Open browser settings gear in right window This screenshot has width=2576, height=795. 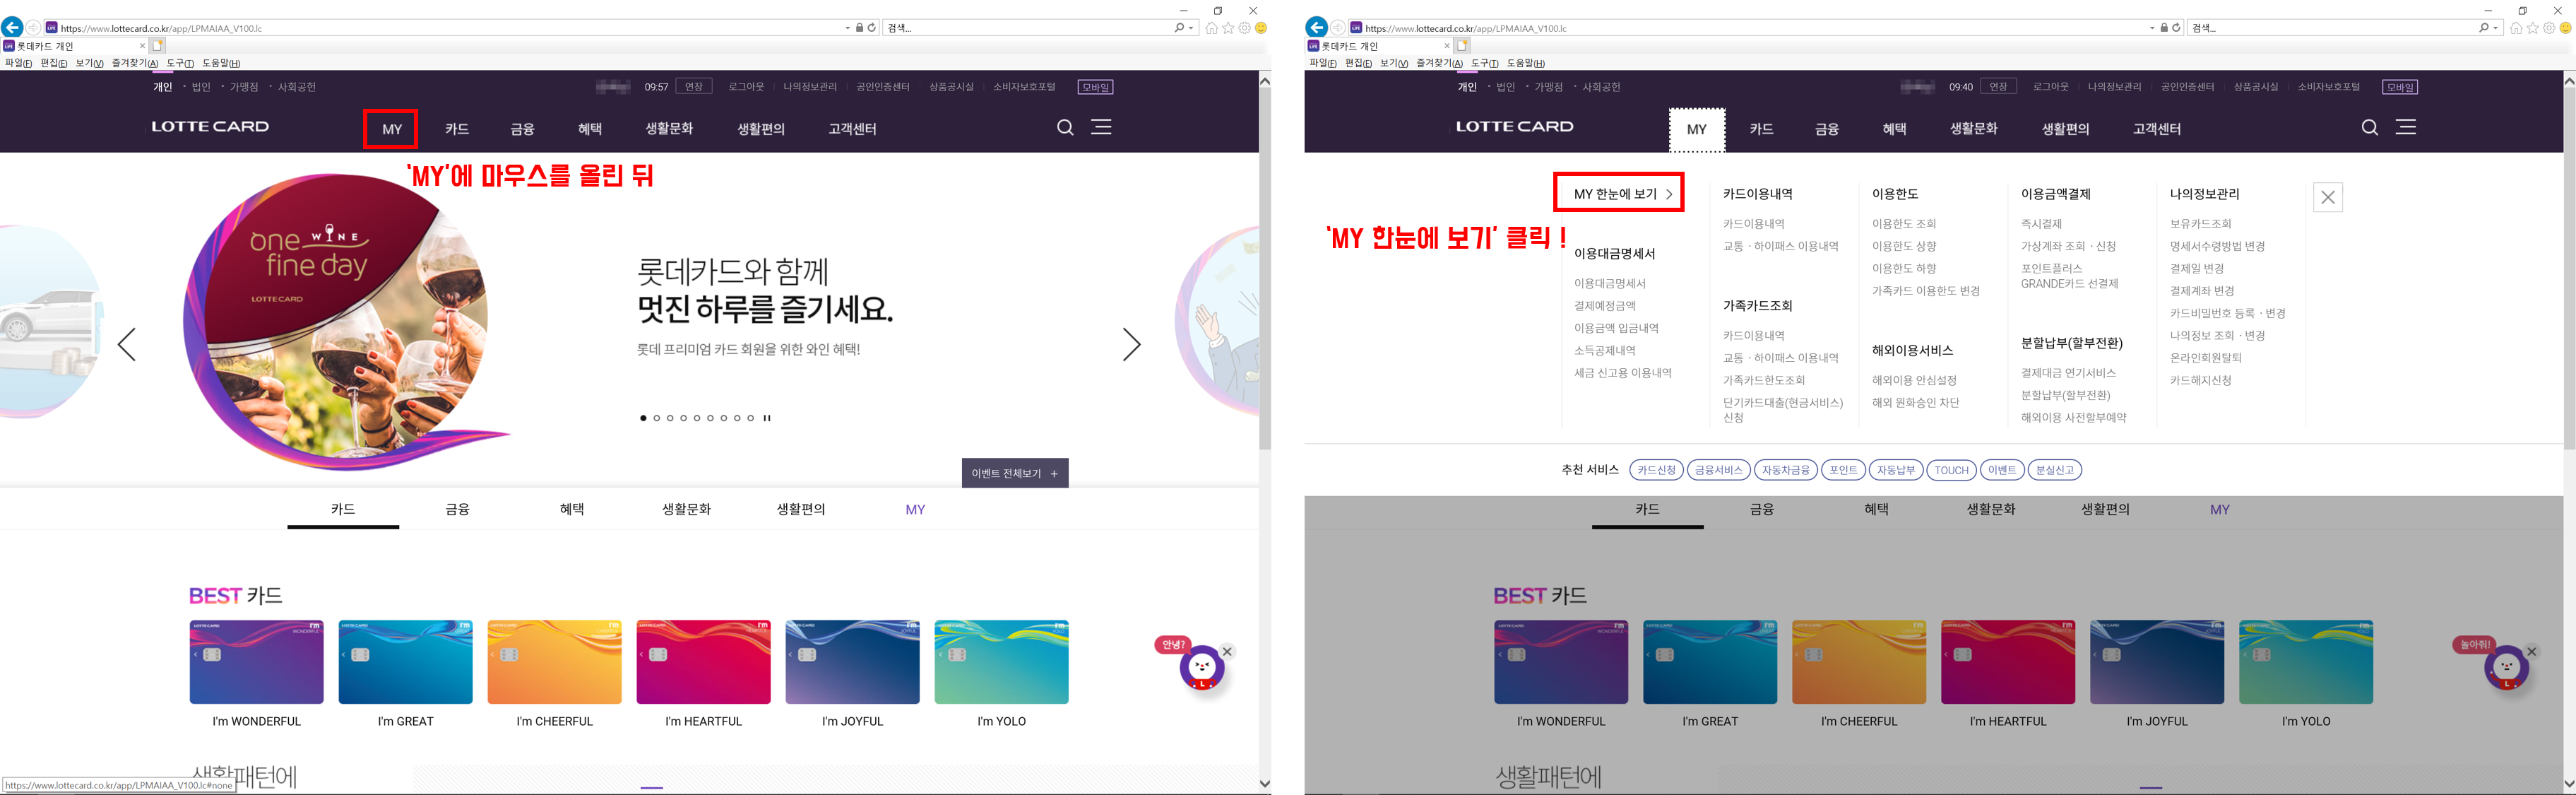(2549, 28)
